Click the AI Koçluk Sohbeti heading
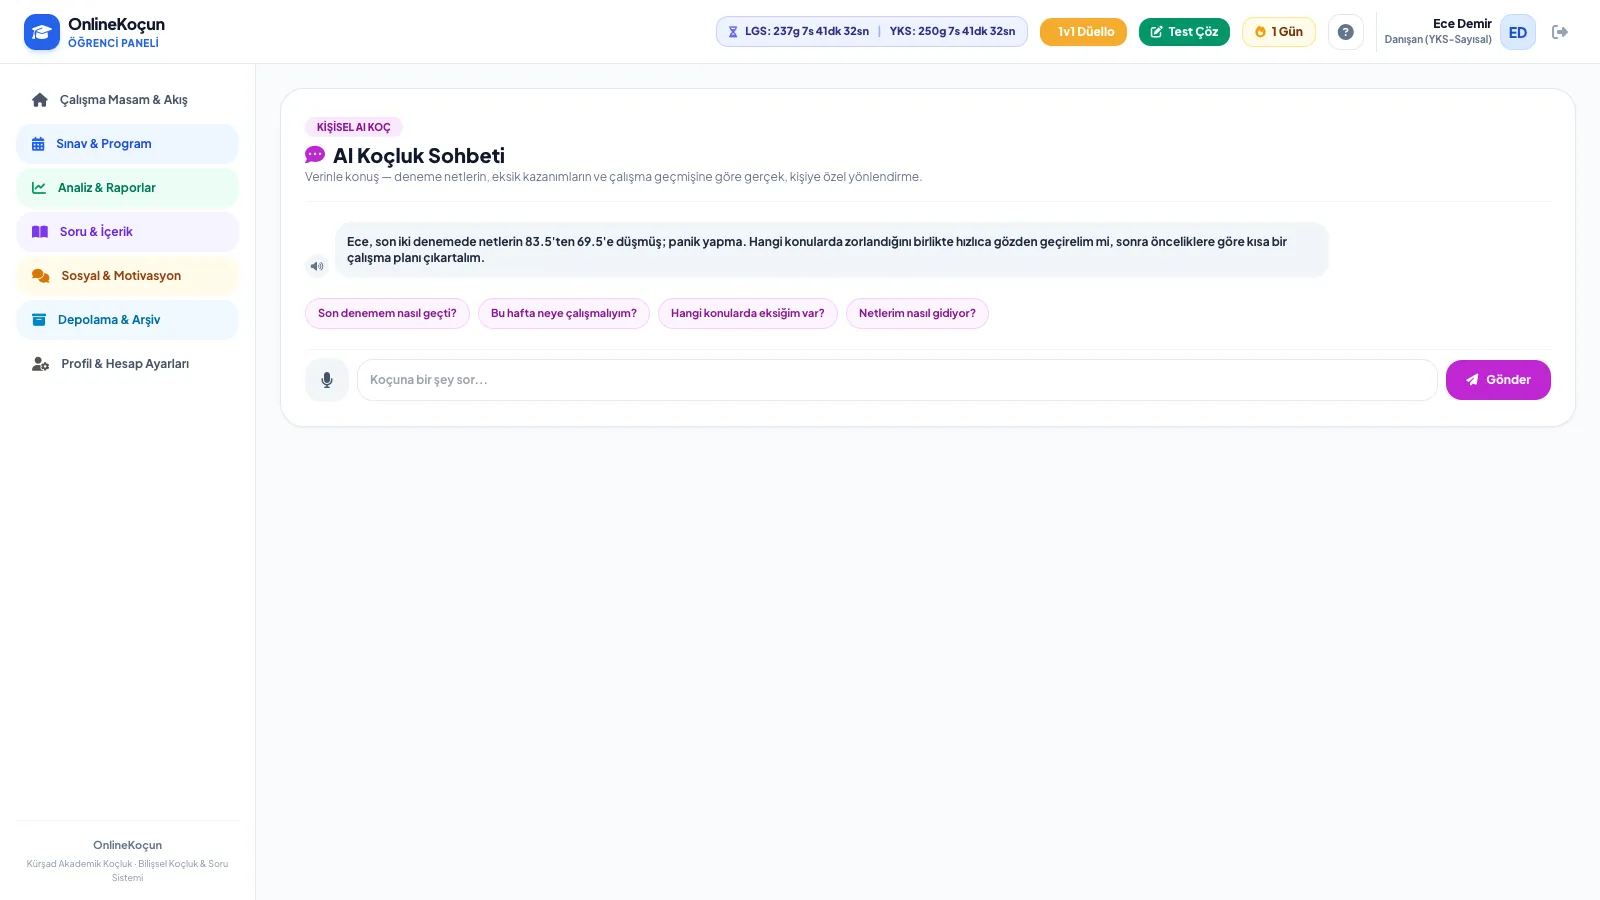The width and height of the screenshot is (1600, 900). pos(419,156)
